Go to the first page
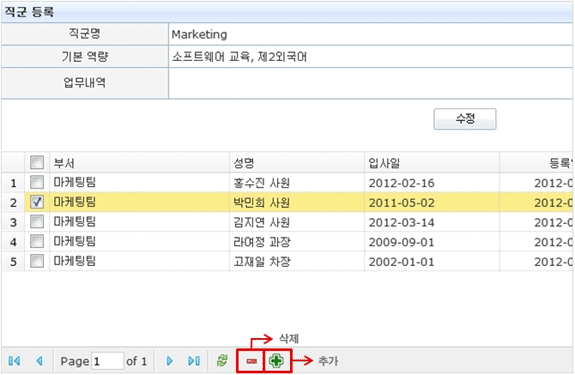 (x=14, y=361)
